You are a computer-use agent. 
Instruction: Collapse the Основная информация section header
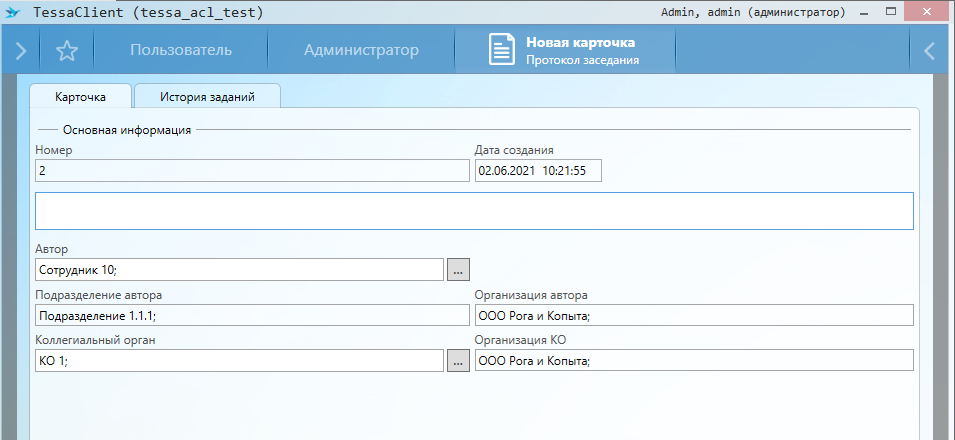pyautogui.click(x=126, y=129)
